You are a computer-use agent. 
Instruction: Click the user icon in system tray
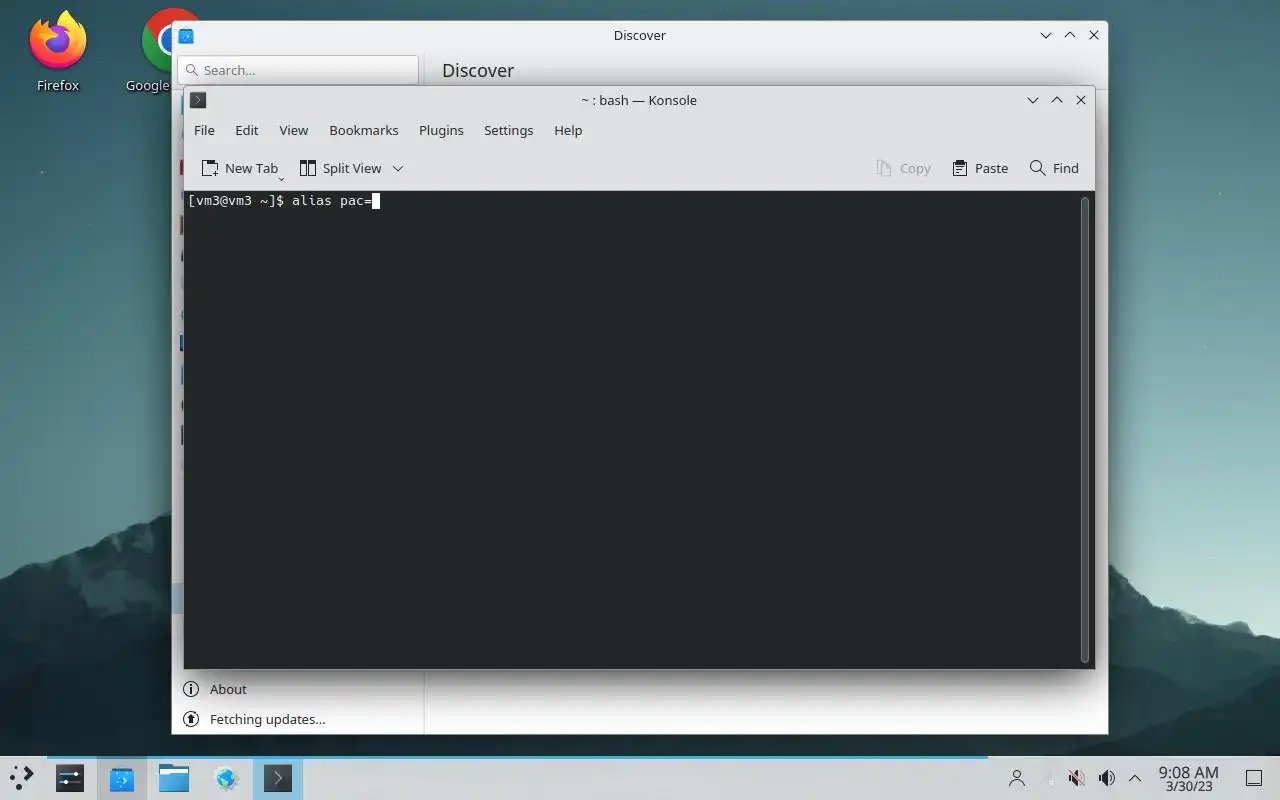pos(1017,778)
